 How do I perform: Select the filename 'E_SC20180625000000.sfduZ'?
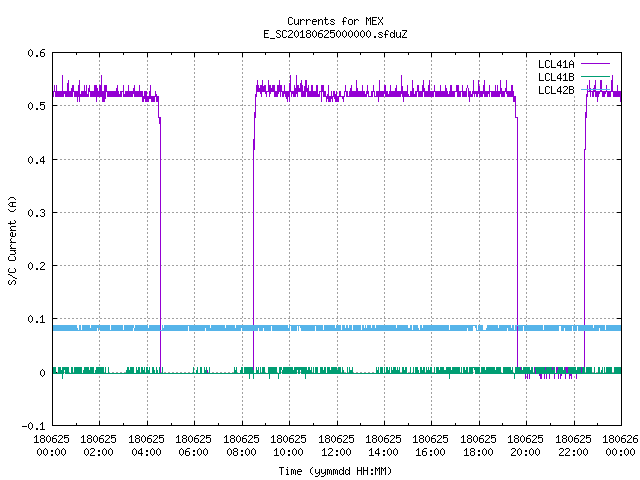(x=335, y=34)
